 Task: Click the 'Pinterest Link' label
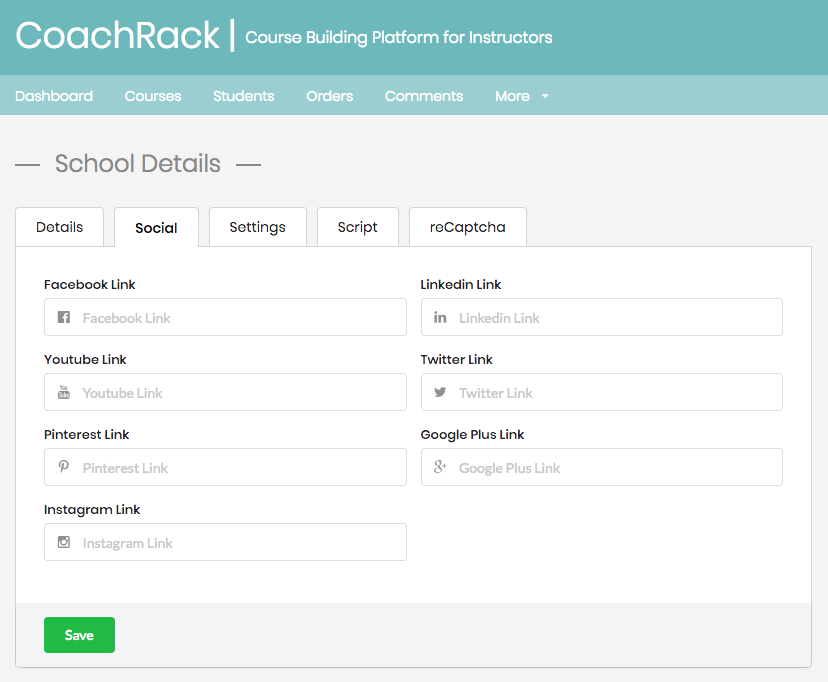tap(87, 434)
